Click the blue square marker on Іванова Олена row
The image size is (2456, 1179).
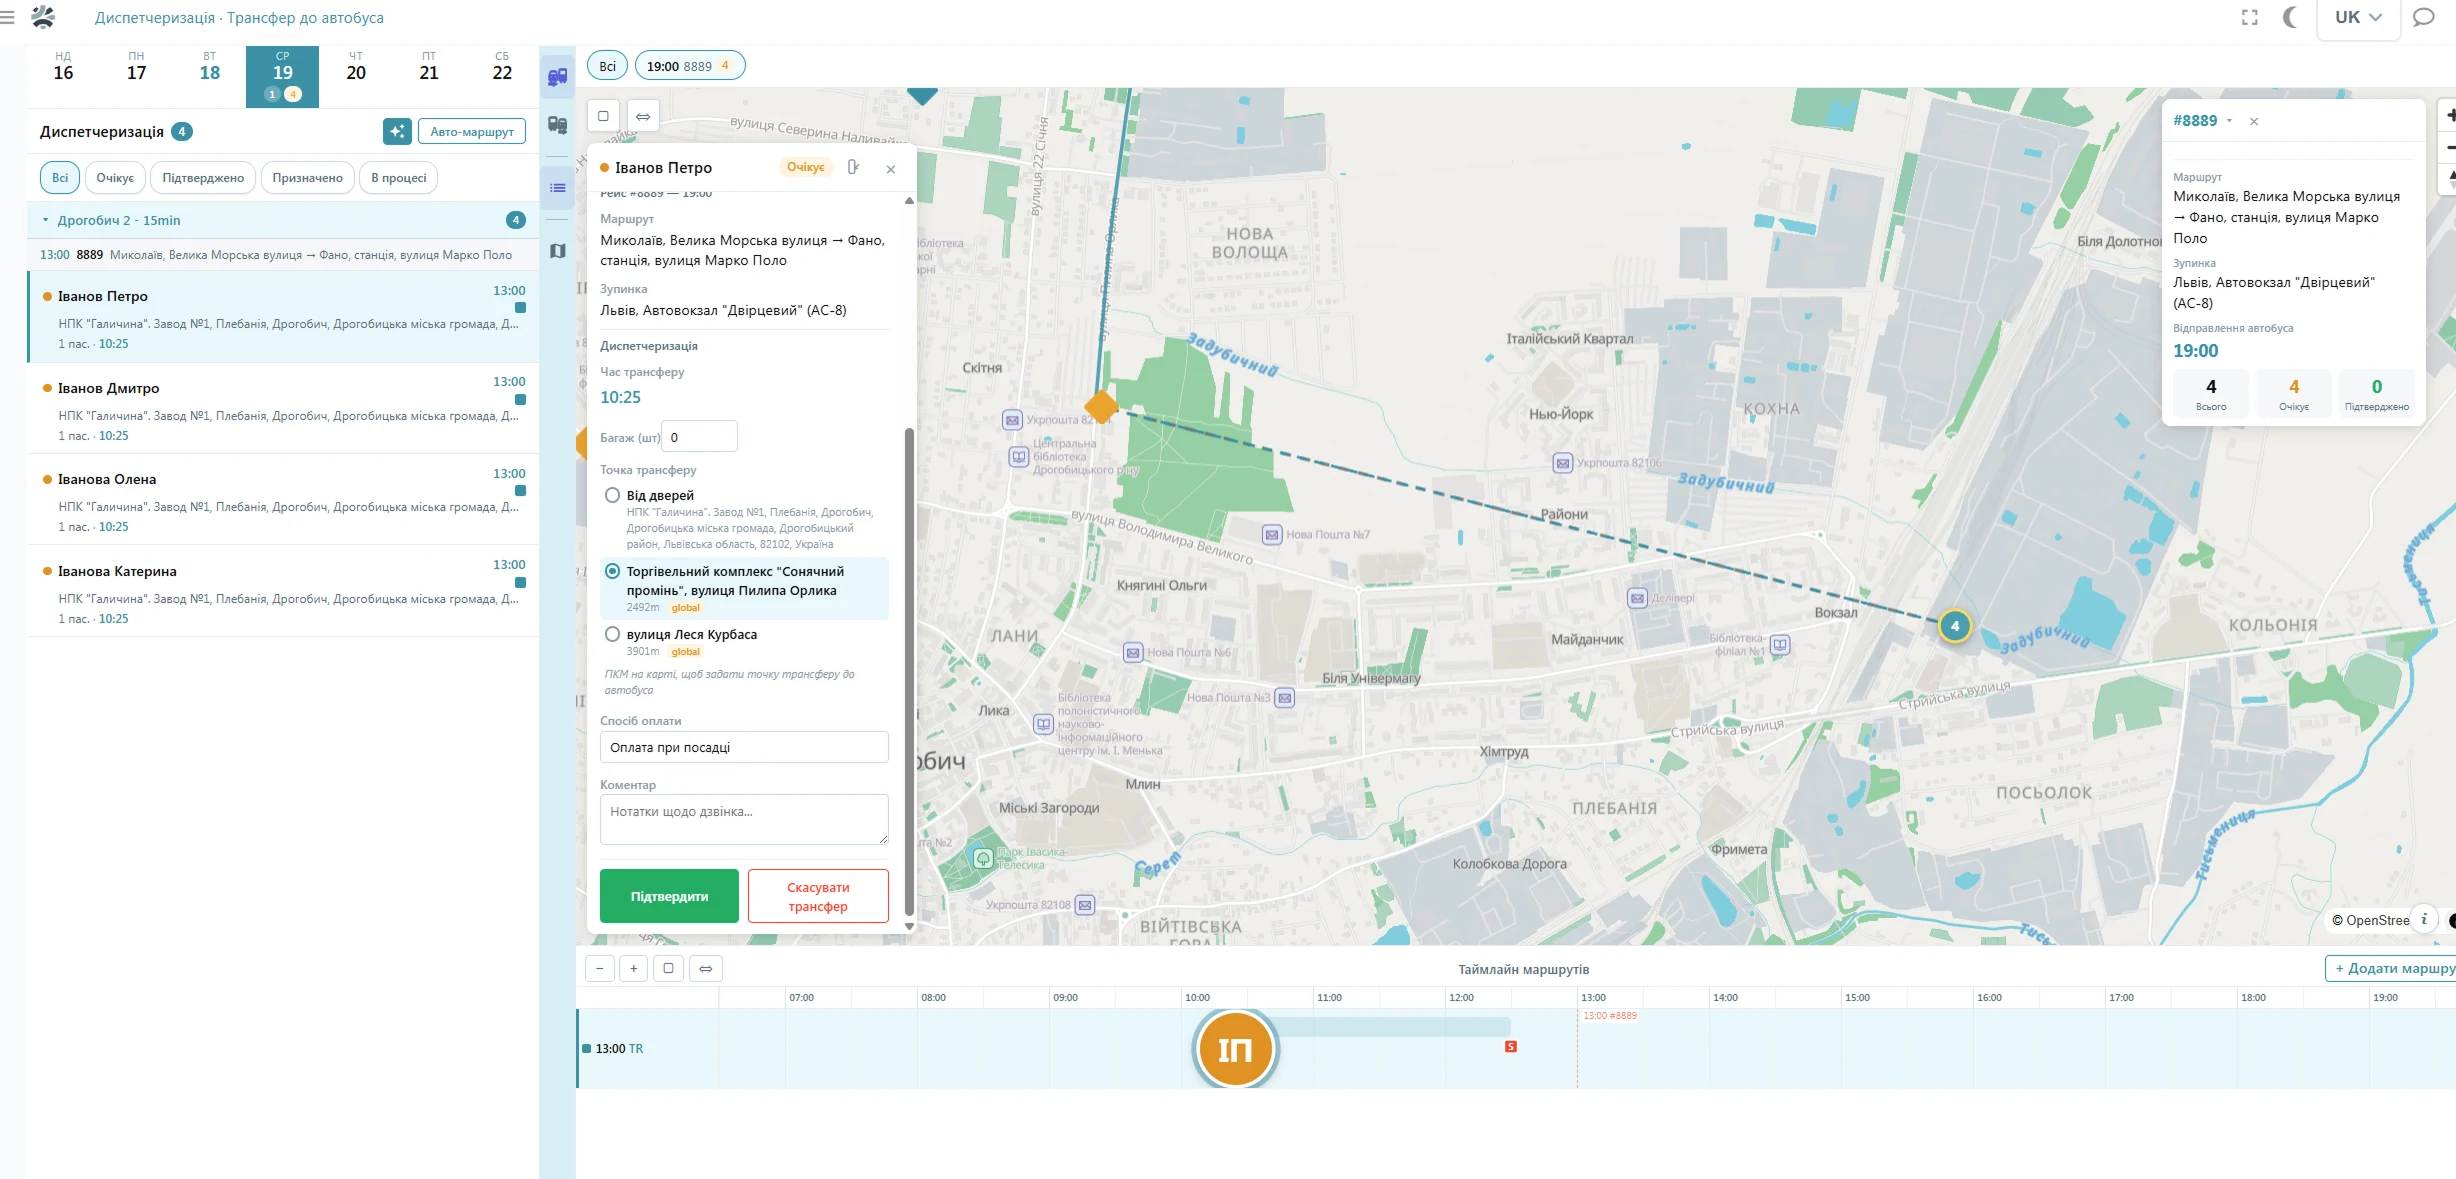(520, 491)
